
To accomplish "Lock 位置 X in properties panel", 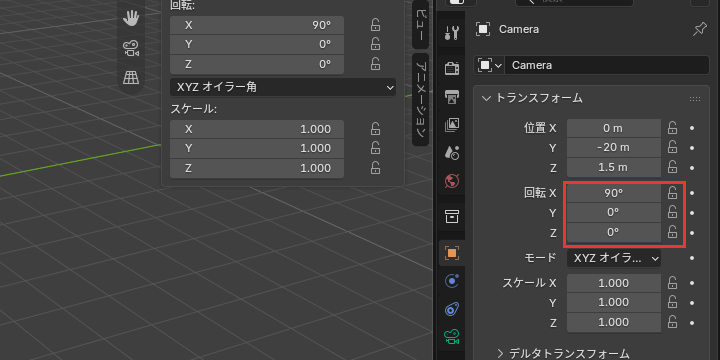I will point(672,128).
